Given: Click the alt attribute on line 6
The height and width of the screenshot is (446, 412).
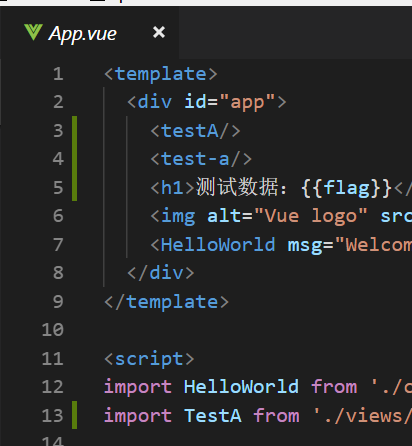Looking at the screenshot, I should pos(224,216).
